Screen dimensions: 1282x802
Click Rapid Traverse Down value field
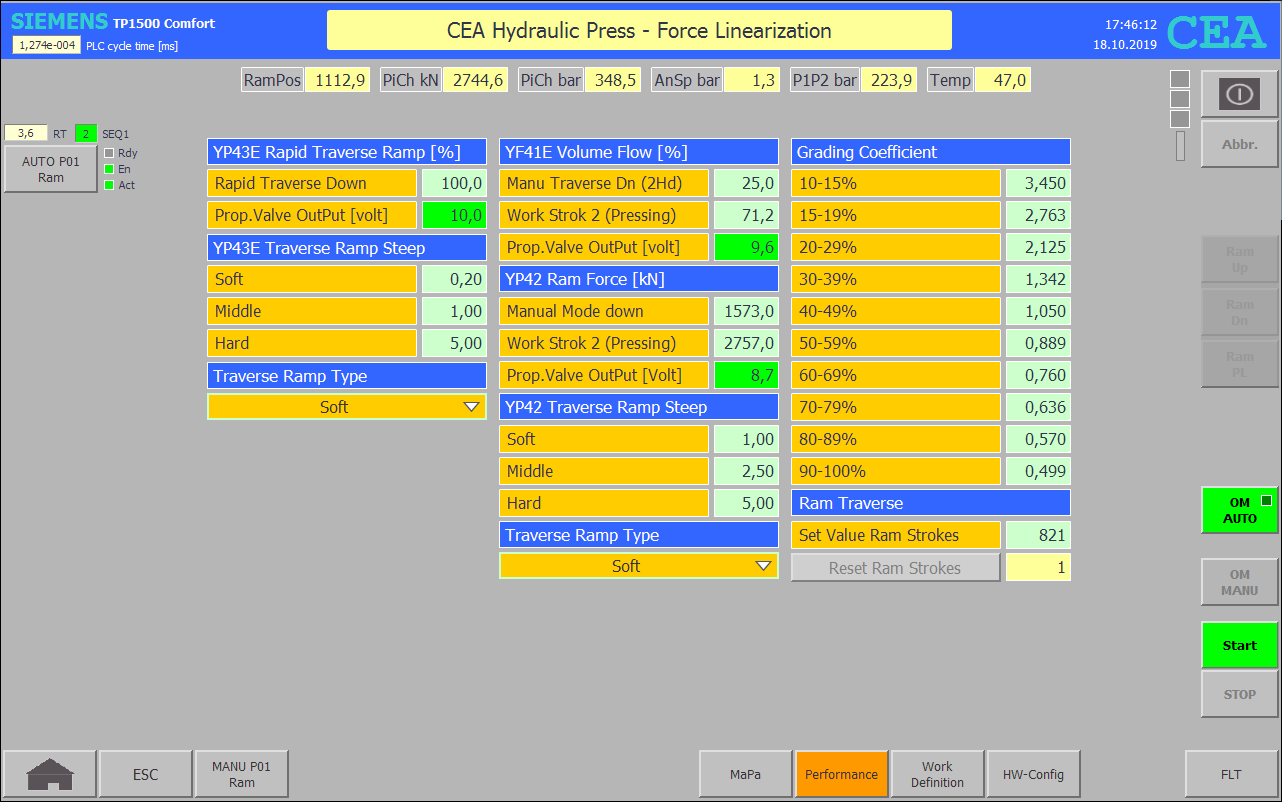pos(454,183)
